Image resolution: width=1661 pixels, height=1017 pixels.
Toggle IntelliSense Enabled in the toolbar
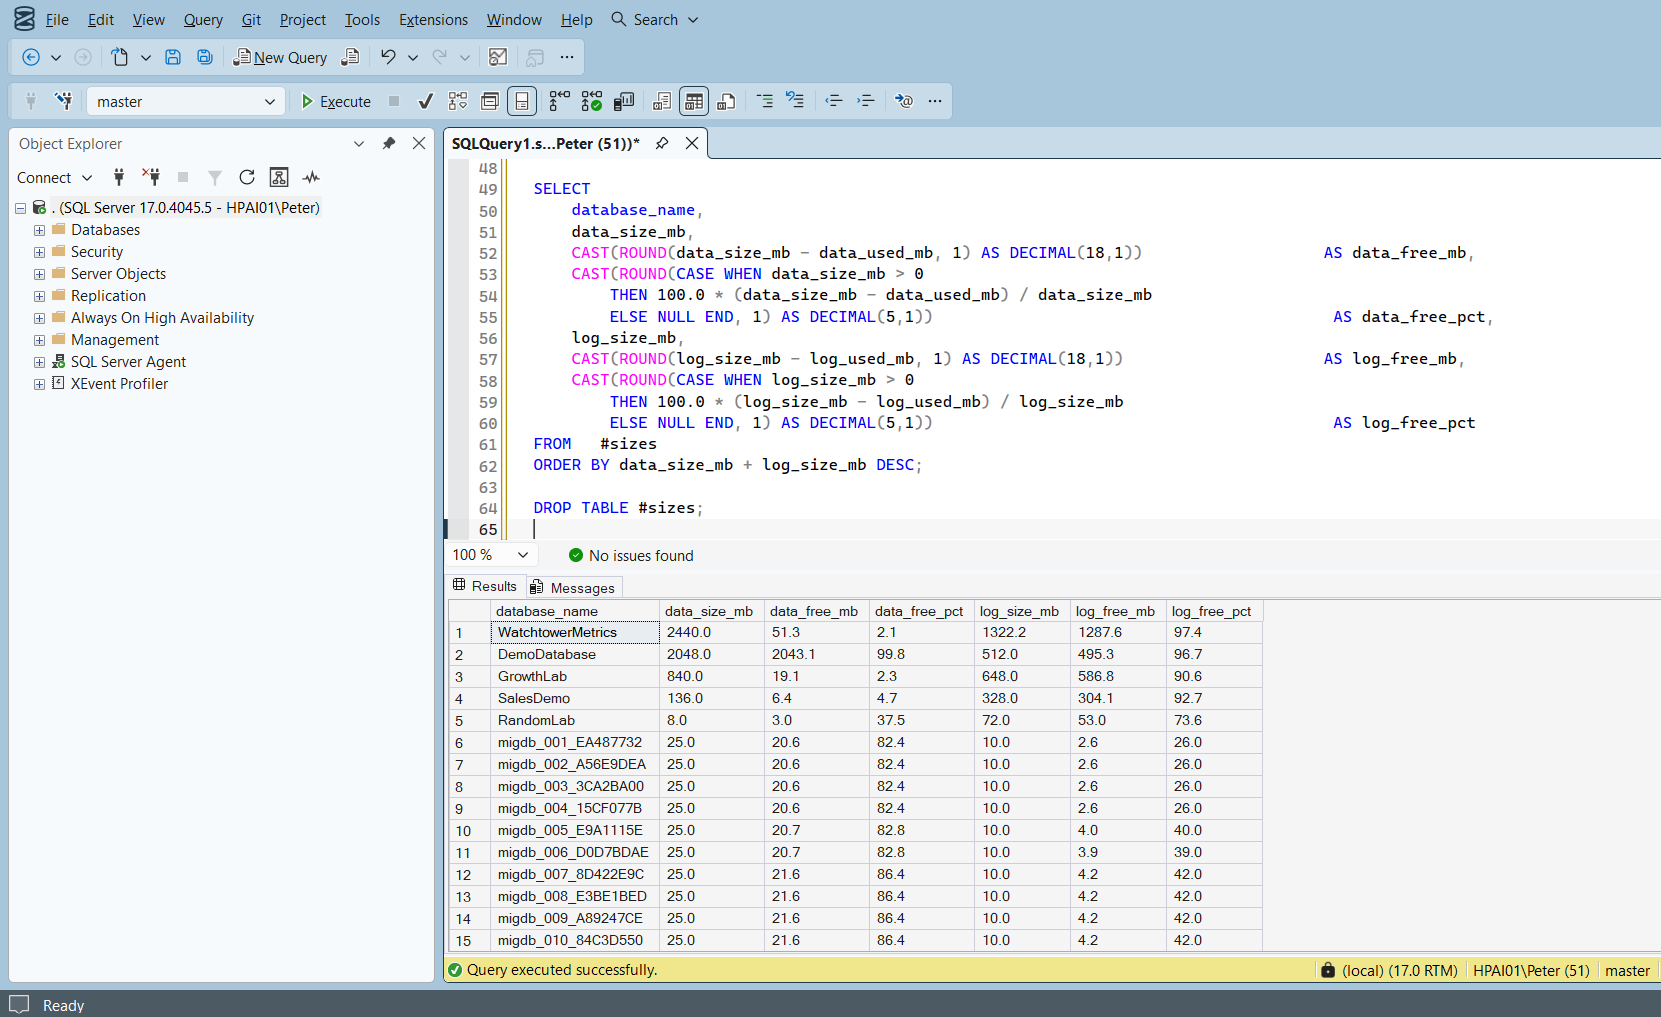pos(522,101)
